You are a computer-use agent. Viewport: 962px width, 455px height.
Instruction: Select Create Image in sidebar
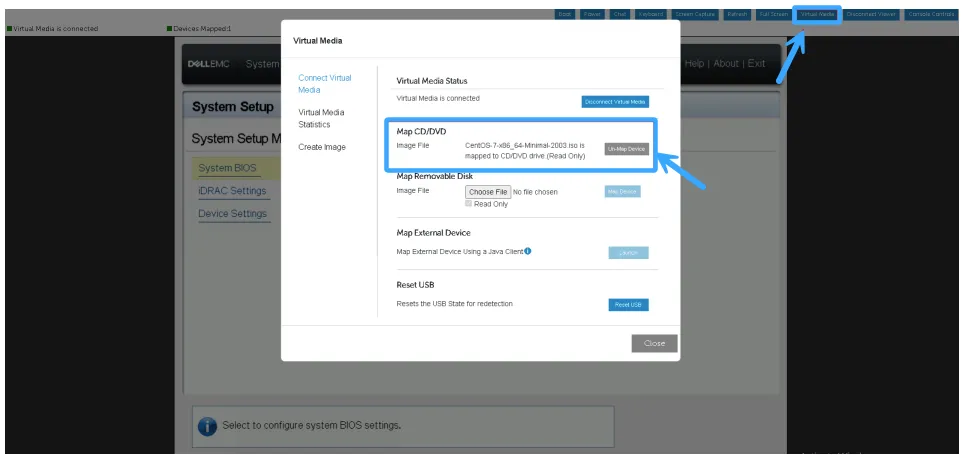322,147
